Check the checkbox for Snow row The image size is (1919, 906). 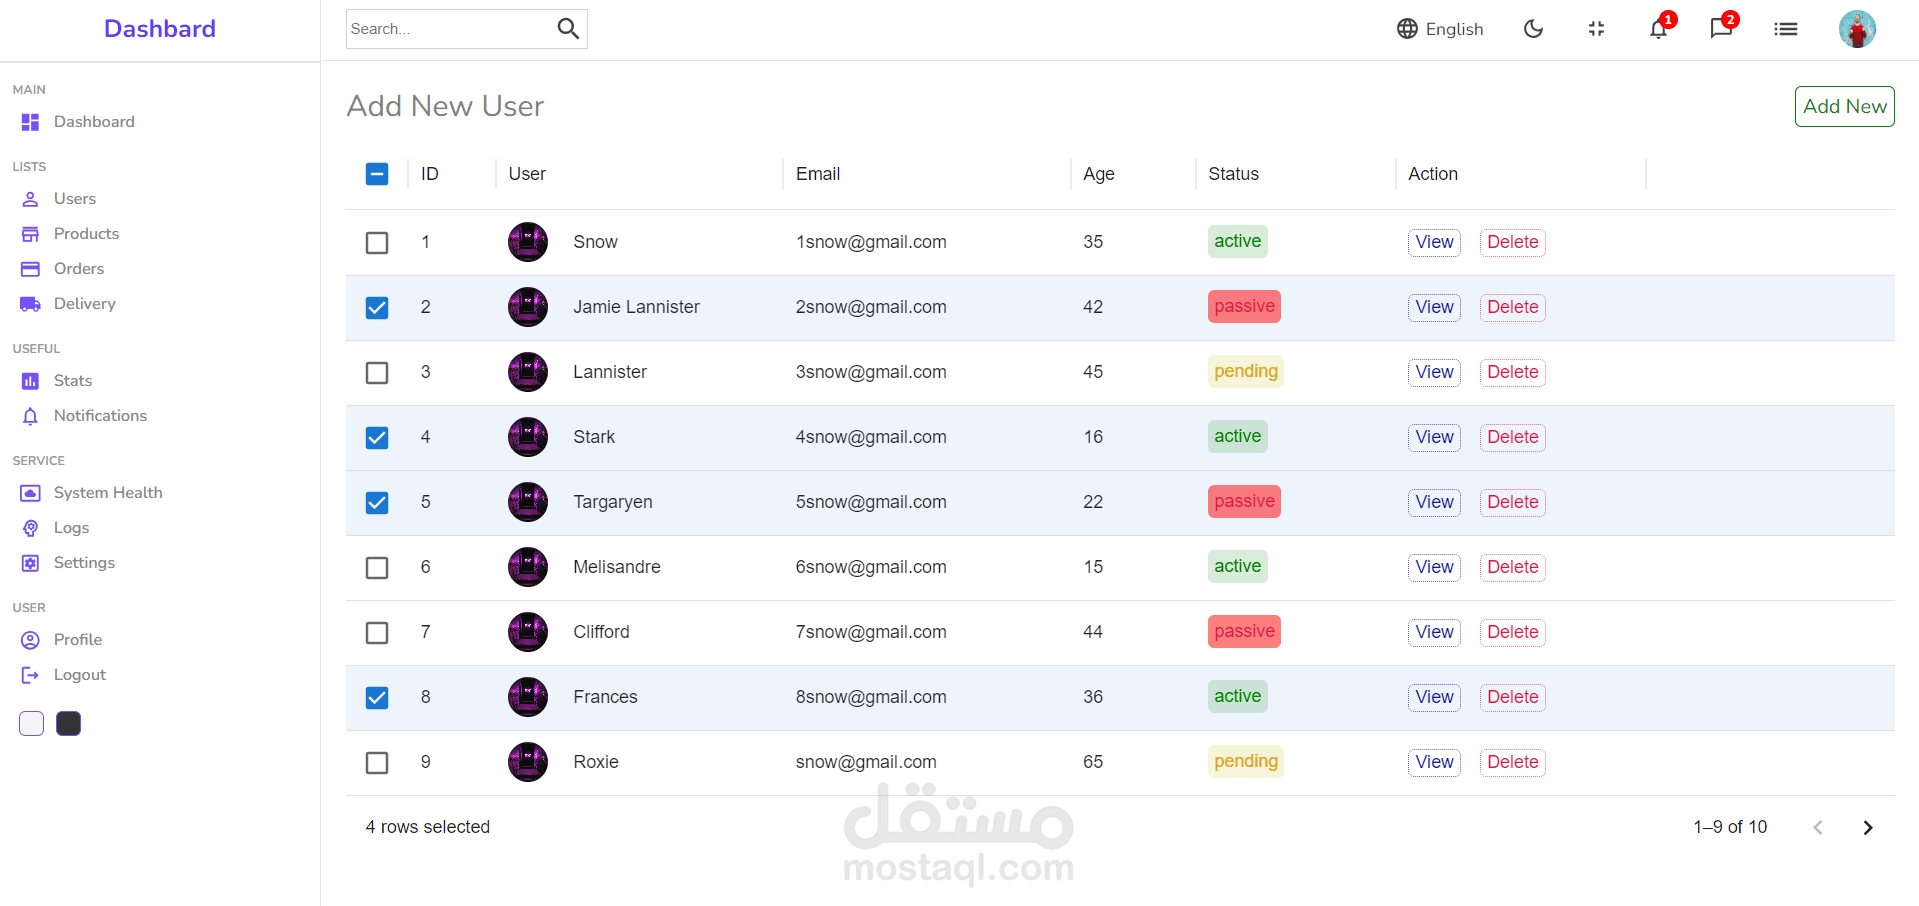[x=377, y=243]
